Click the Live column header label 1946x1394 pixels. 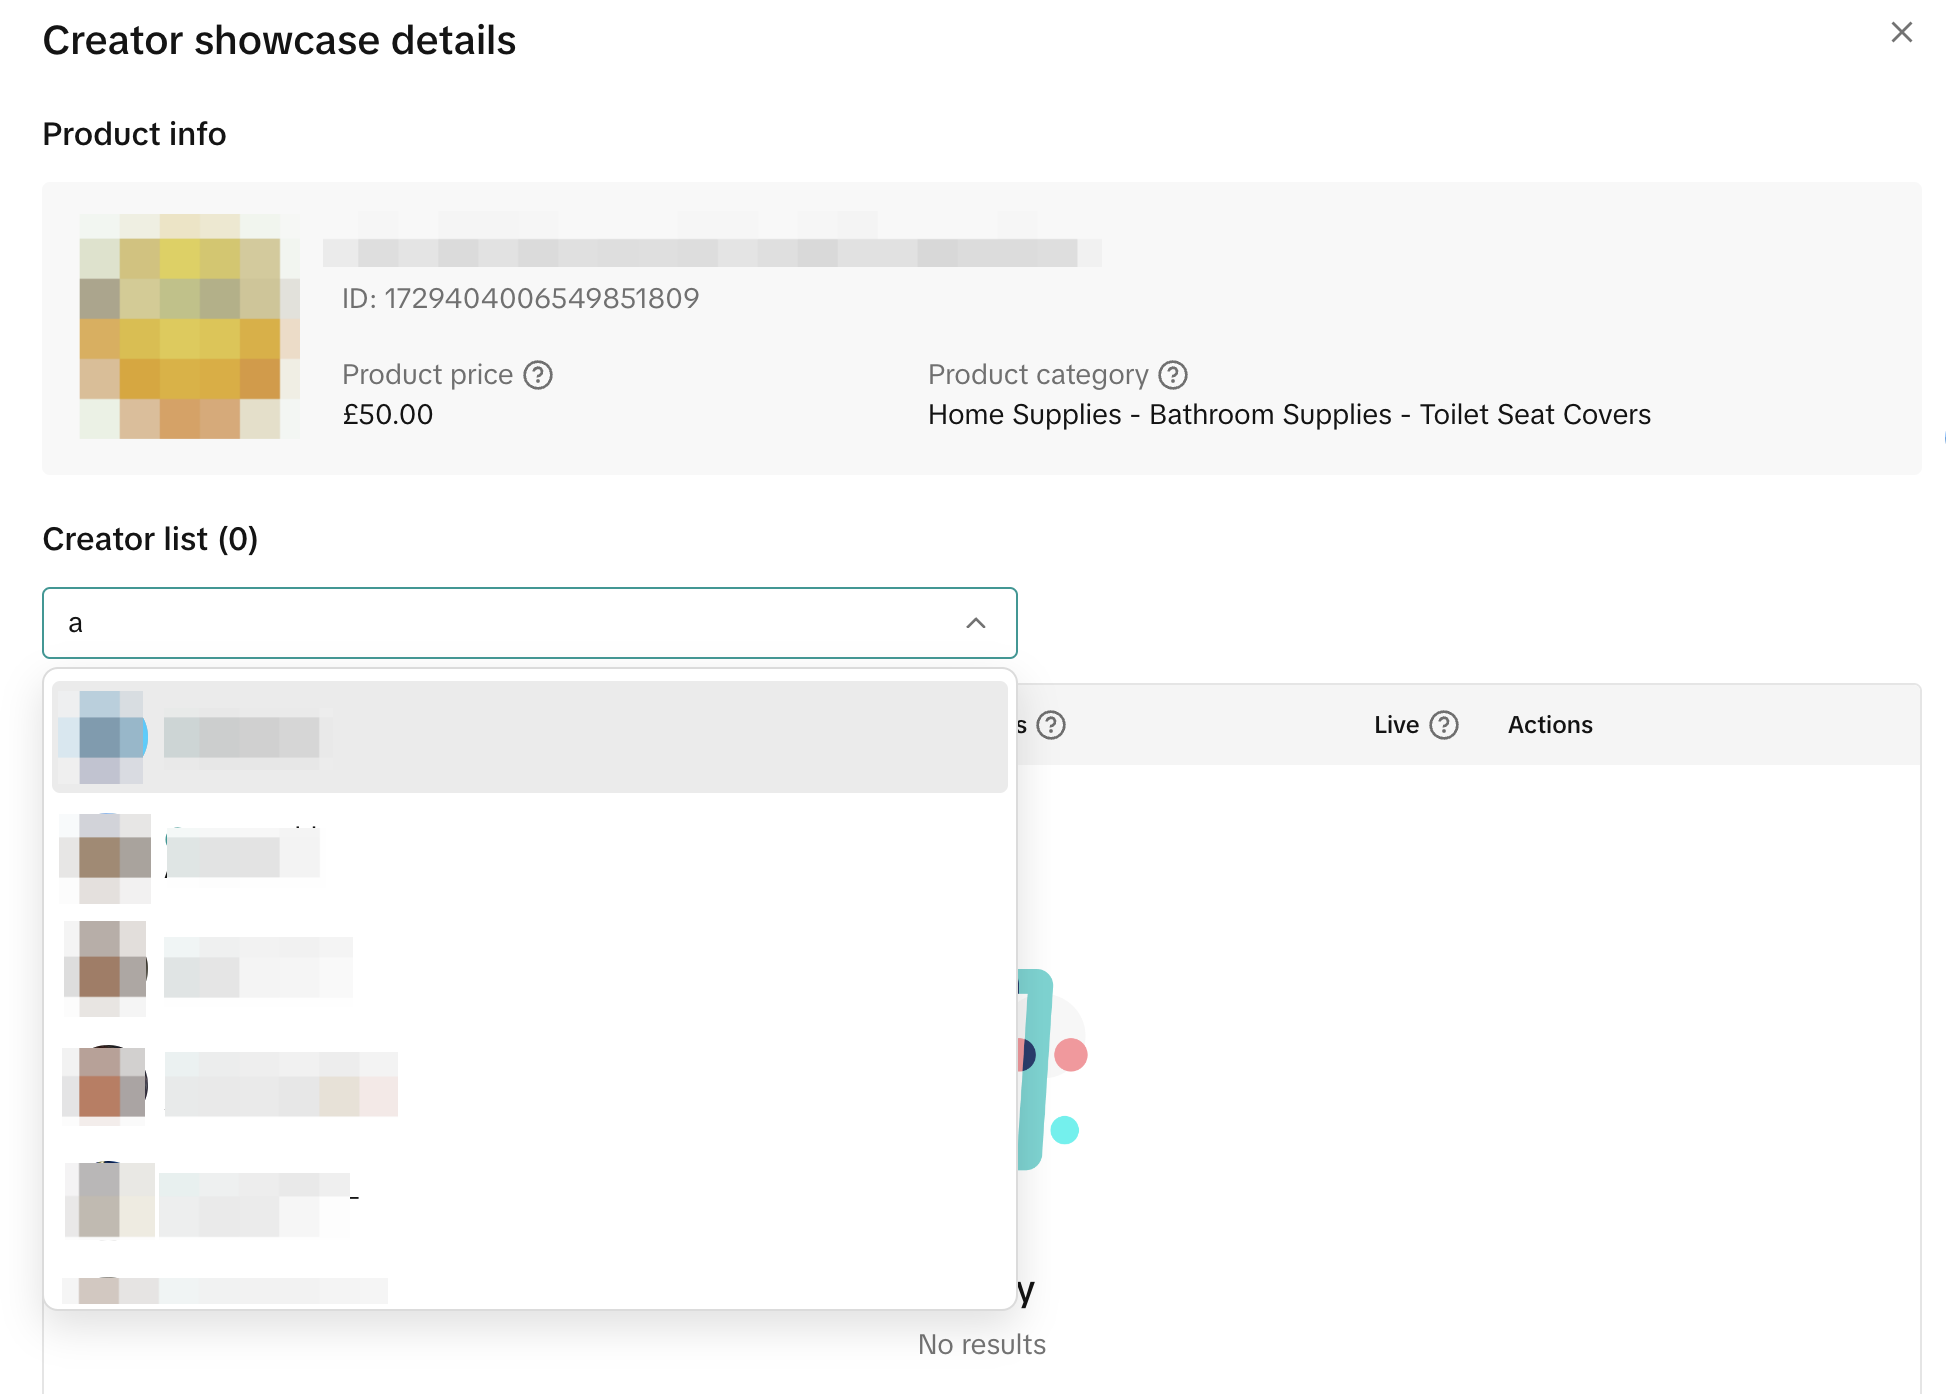coord(1396,725)
